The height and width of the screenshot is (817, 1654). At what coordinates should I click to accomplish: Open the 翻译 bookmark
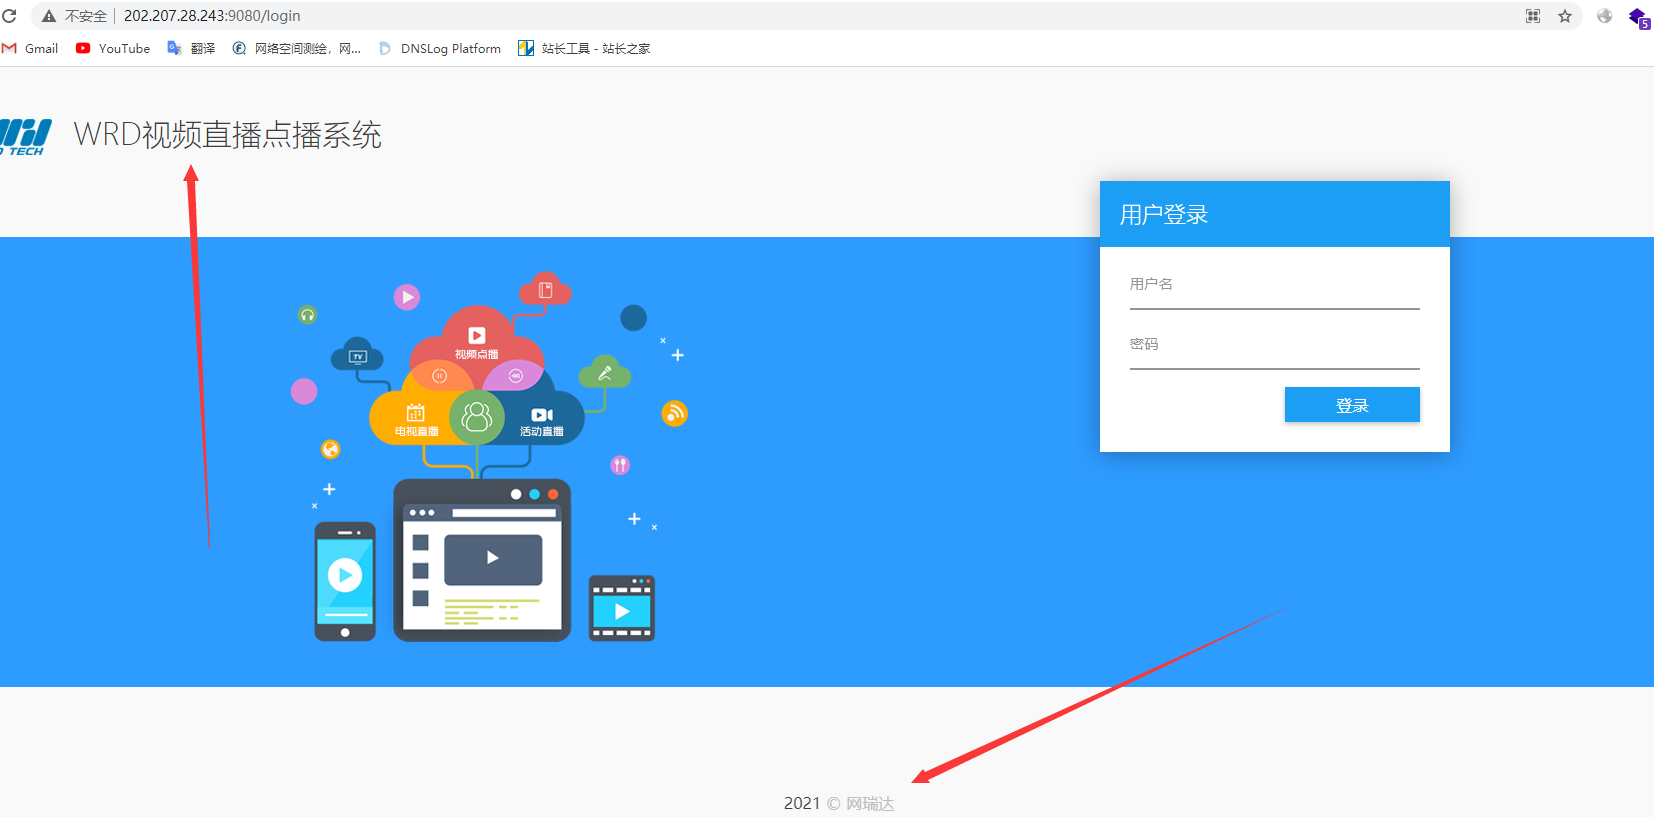pyautogui.click(x=191, y=48)
